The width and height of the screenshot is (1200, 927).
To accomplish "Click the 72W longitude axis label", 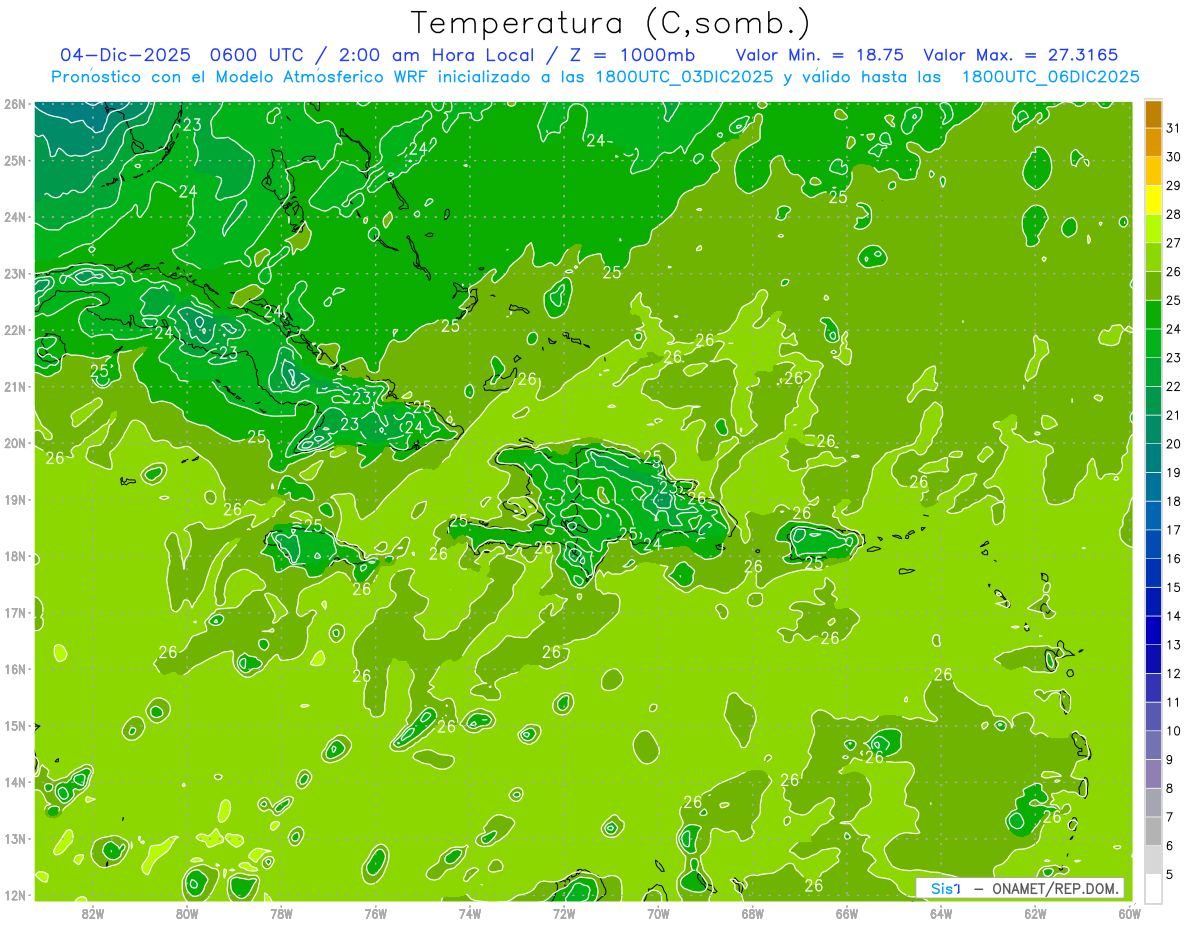I will 564,912.
